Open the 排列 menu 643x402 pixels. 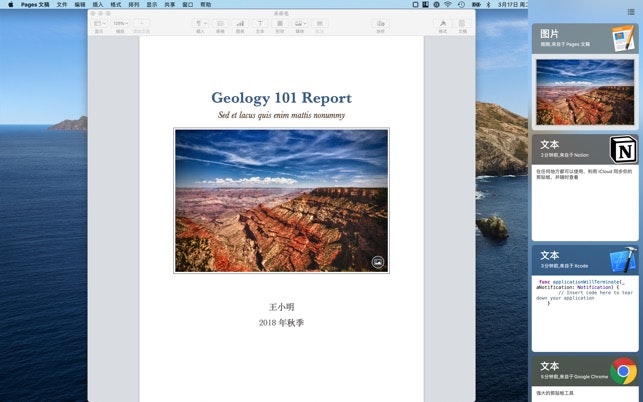pyautogui.click(x=134, y=5)
